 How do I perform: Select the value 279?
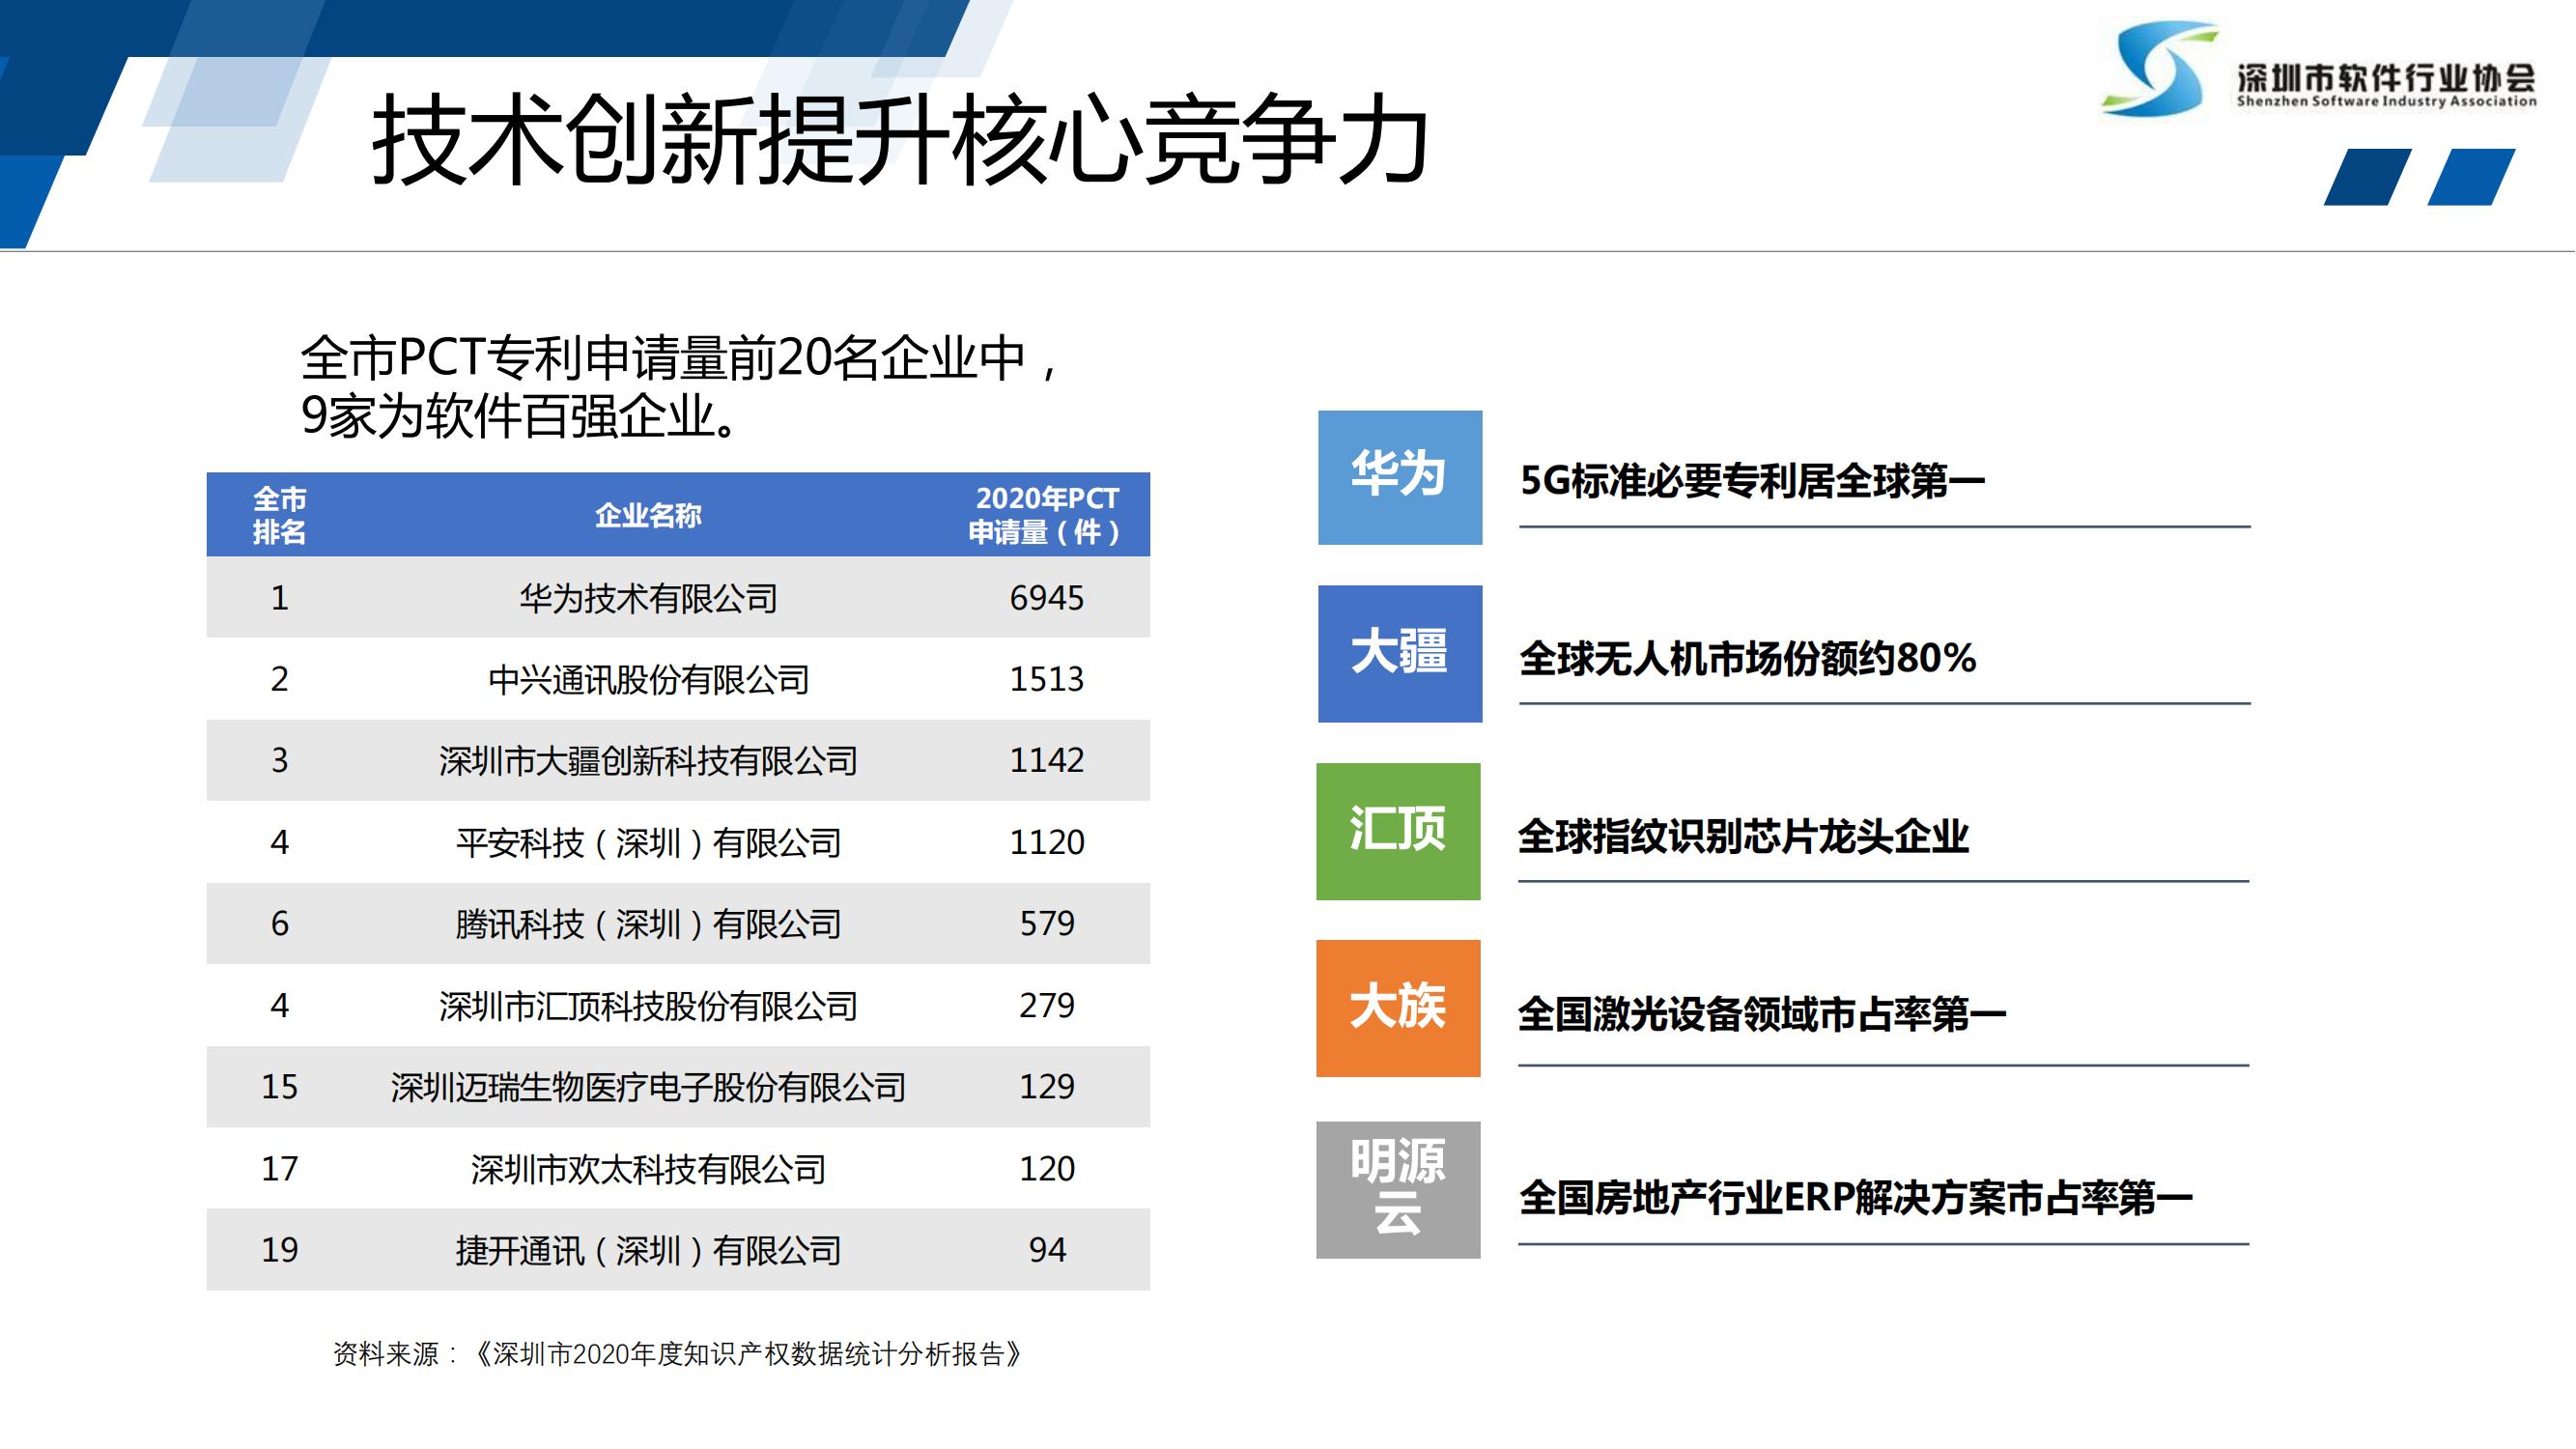(x=1046, y=1006)
